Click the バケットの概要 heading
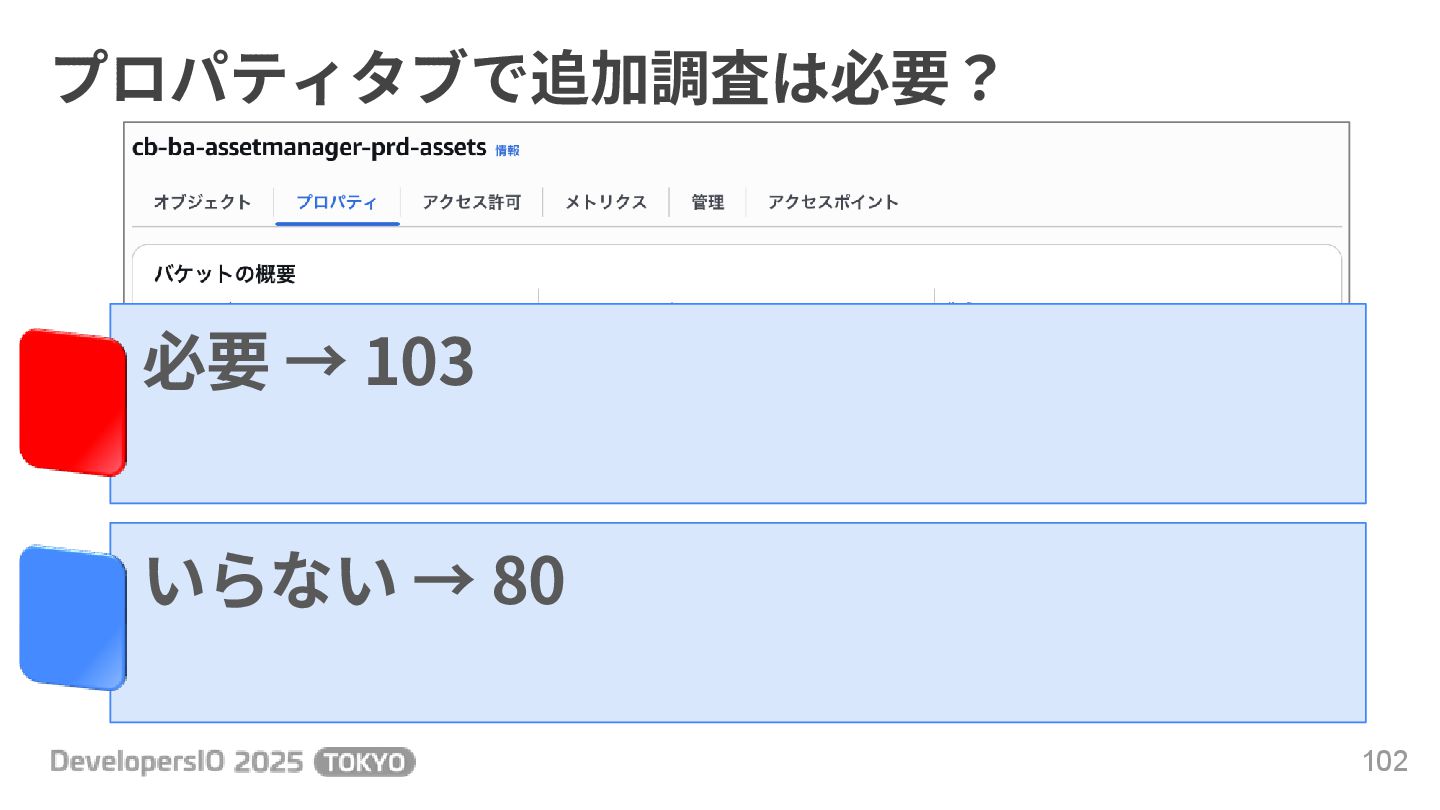 [x=224, y=274]
